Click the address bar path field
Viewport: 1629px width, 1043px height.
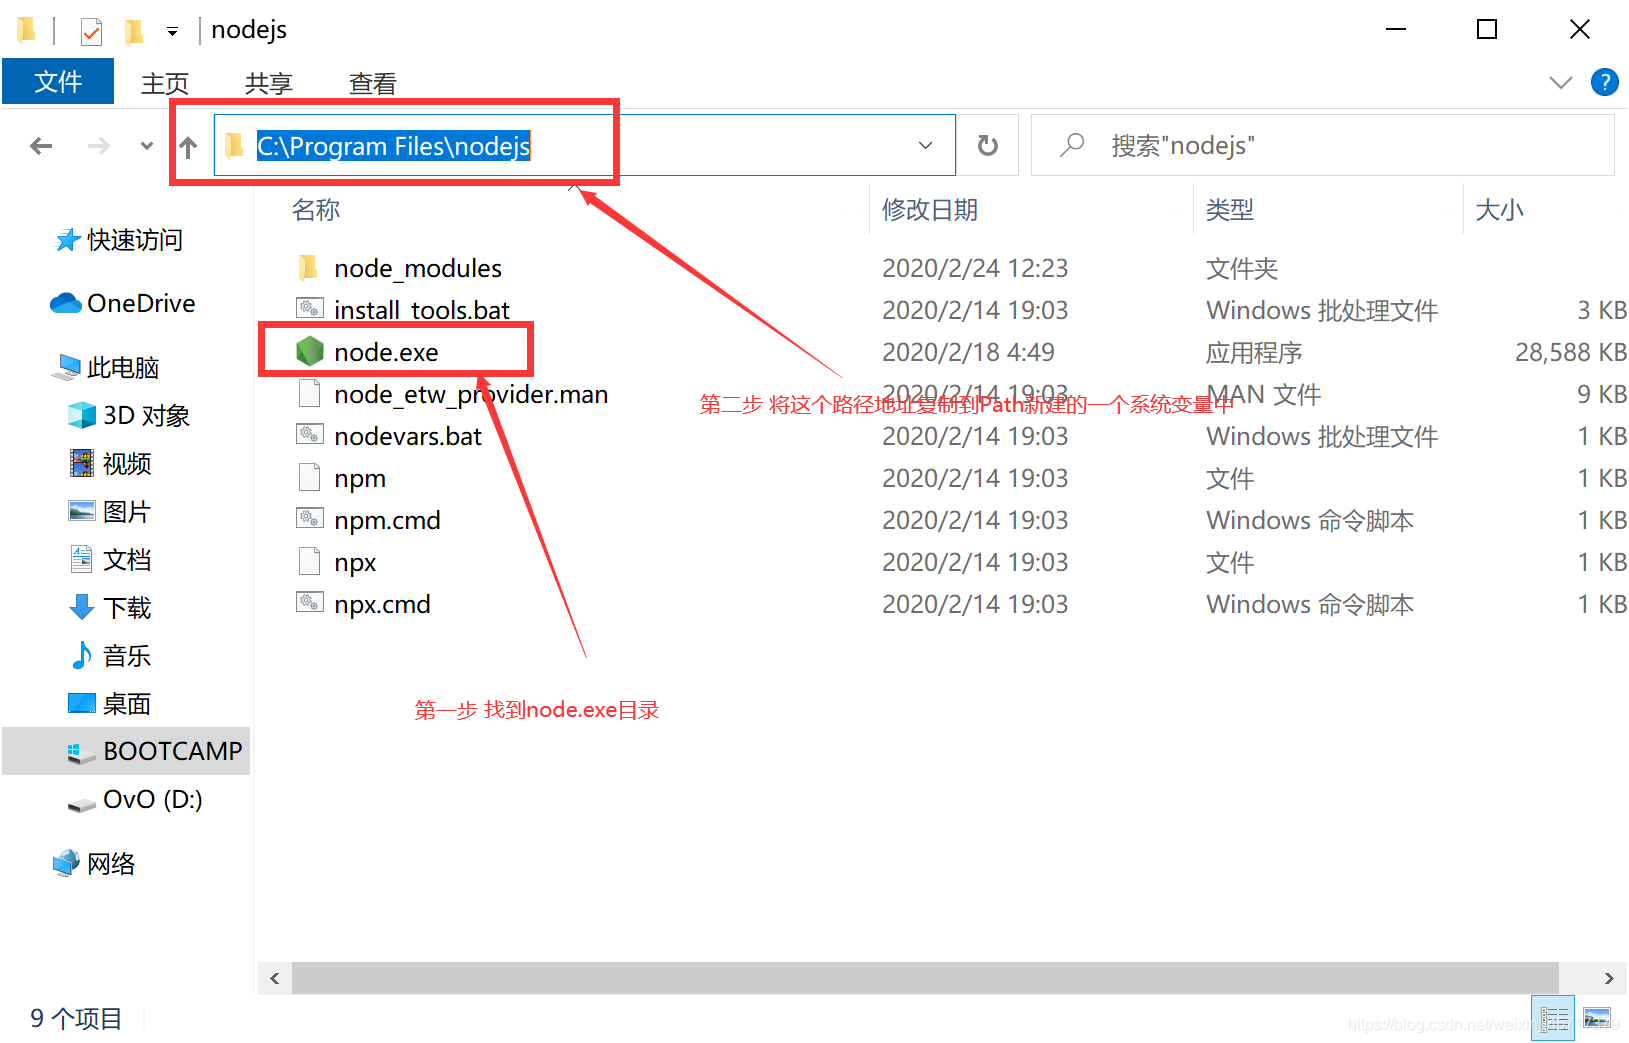[x=584, y=146]
